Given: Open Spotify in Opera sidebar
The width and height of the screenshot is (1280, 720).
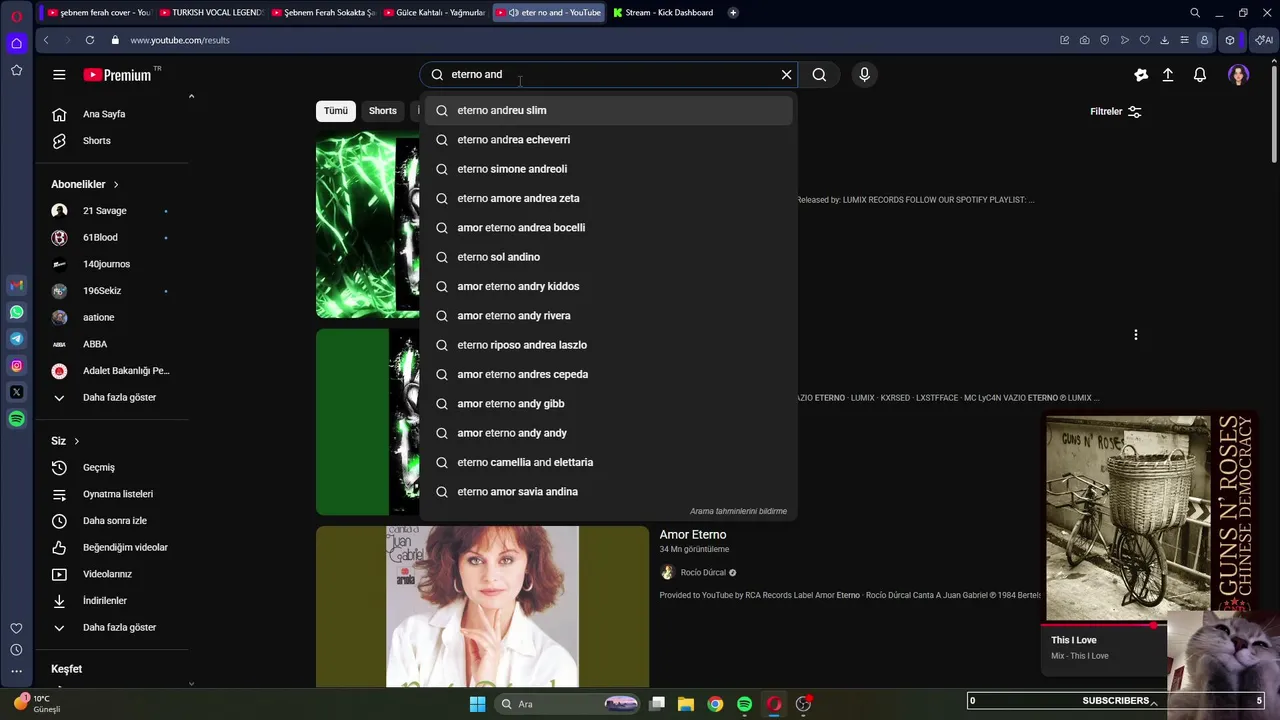Looking at the screenshot, I should coord(16,419).
